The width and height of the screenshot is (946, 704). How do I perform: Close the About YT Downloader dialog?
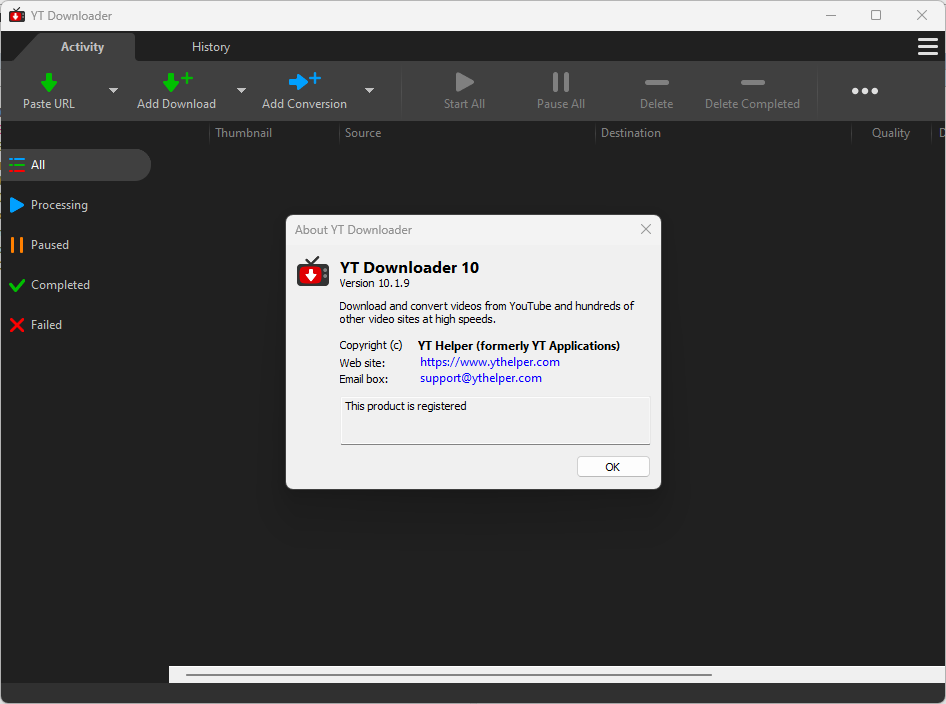(x=646, y=229)
